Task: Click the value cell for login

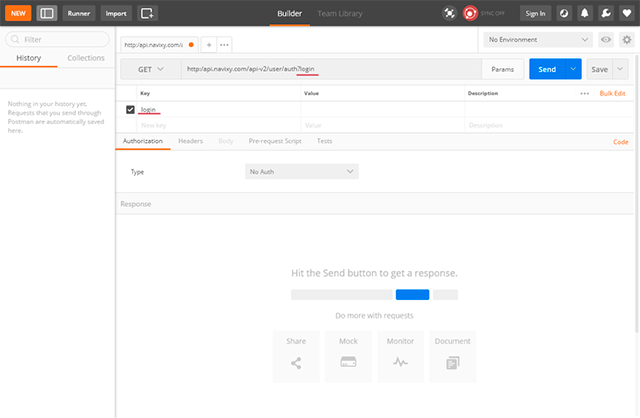Action: click(383, 109)
